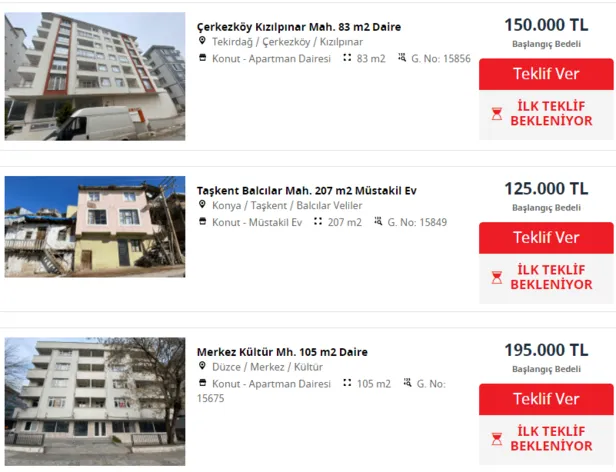Viewport: 616px width, 472px height.
Task: Click hourglass icon in the 195.000 TL listing
Action: pyautogui.click(x=497, y=439)
